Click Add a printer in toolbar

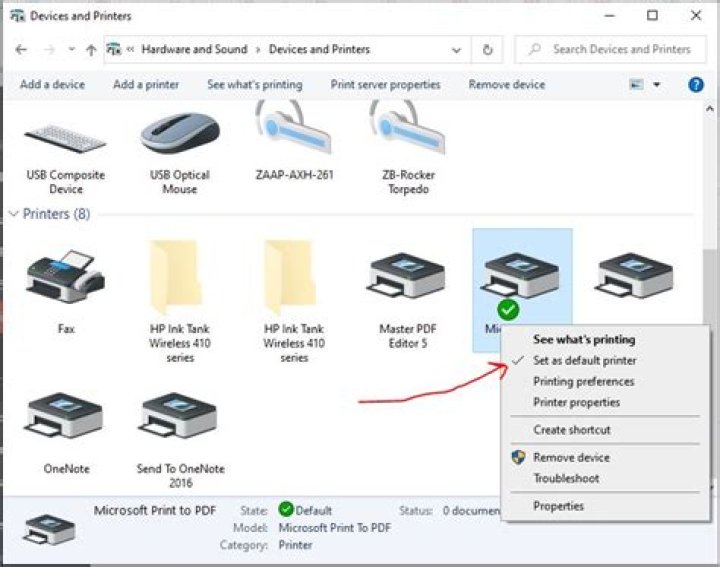[x=146, y=84]
